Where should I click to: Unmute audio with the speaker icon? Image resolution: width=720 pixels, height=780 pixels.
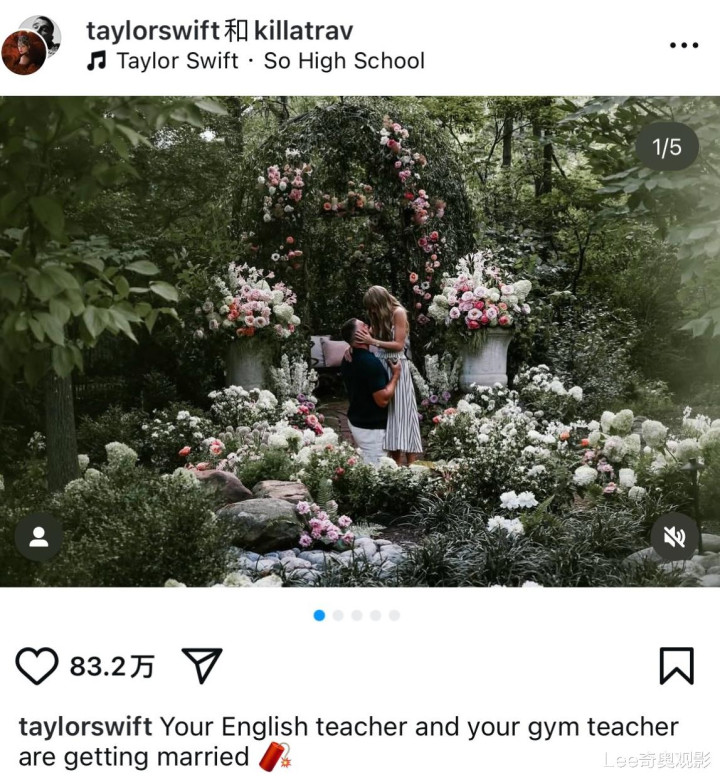pos(675,537)
